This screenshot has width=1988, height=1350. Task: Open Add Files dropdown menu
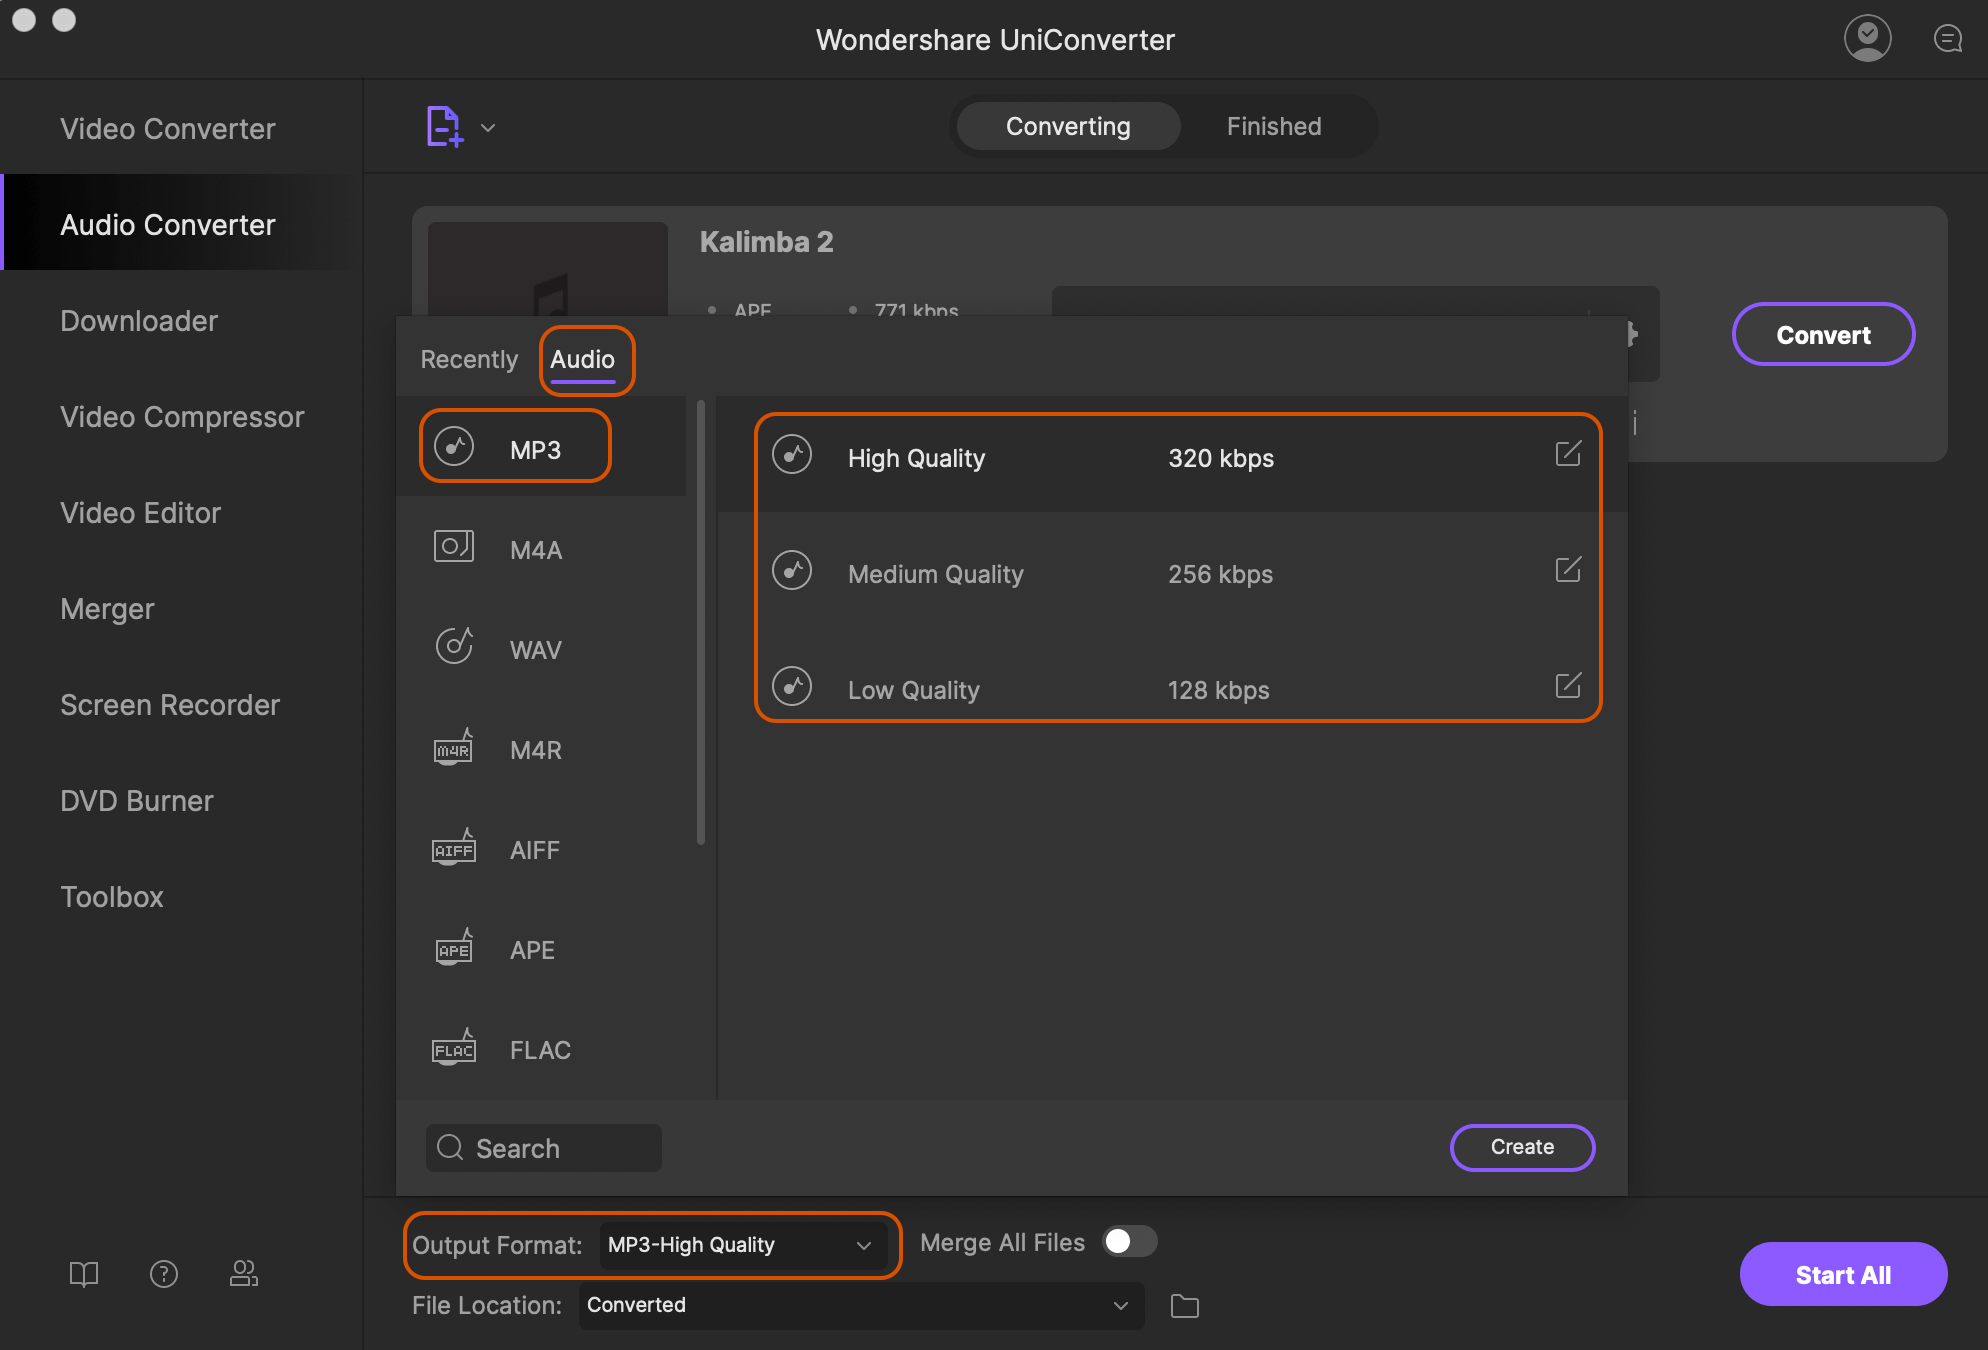coord(489,127)
